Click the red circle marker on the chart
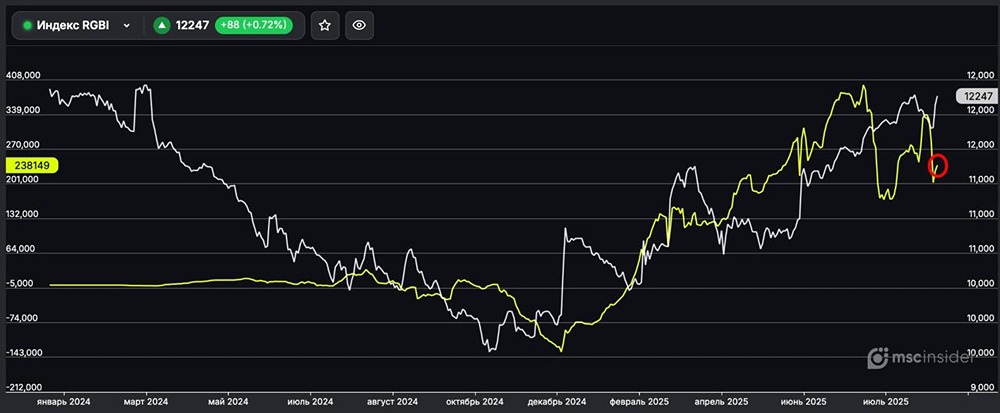The width and height of the screenshot is (1000, 413). coord(938,165)
